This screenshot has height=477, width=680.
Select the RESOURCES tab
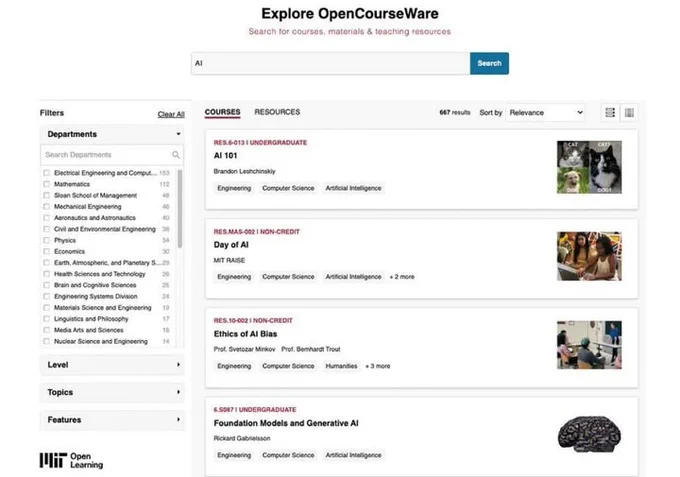277,112
